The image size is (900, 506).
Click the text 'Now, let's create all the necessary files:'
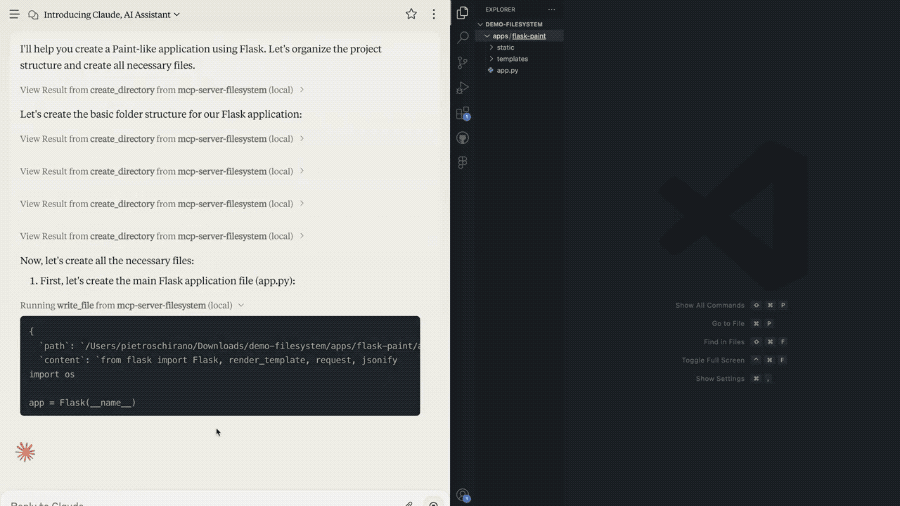tap(107, 260)
